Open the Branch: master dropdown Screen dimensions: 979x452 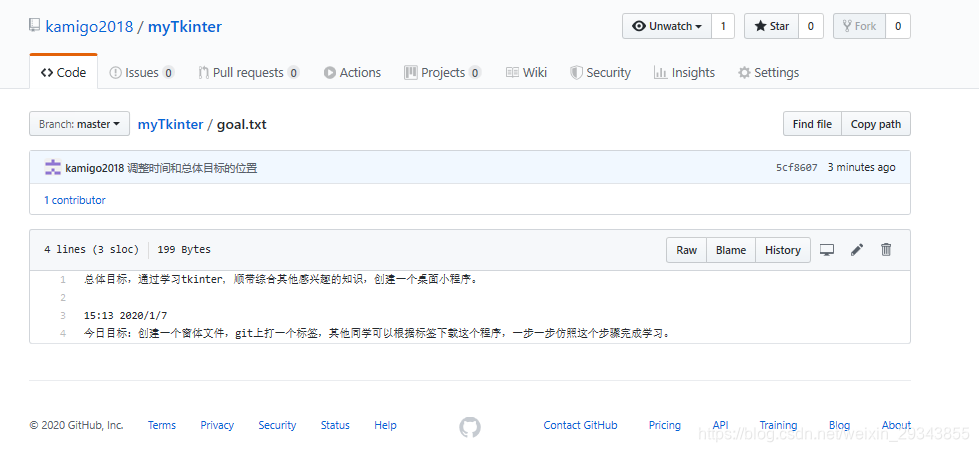pyautogui.click(x=79, y=124)
